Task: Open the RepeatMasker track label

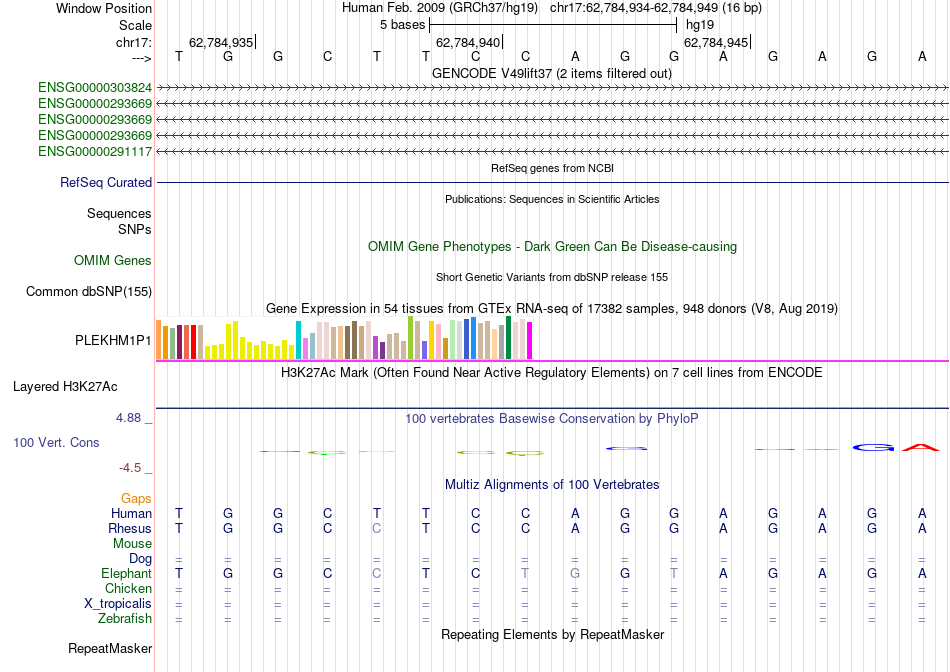Action: (x=110, y=648)
